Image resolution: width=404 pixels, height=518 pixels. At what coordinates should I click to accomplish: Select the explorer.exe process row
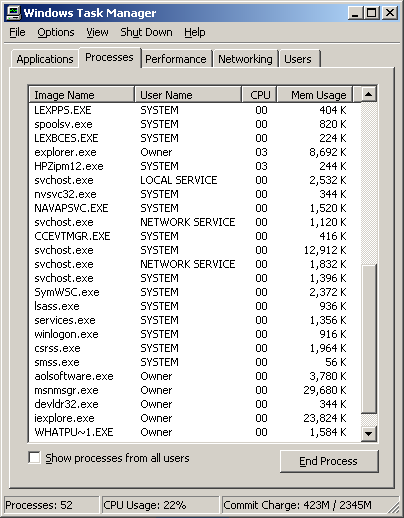195,152
